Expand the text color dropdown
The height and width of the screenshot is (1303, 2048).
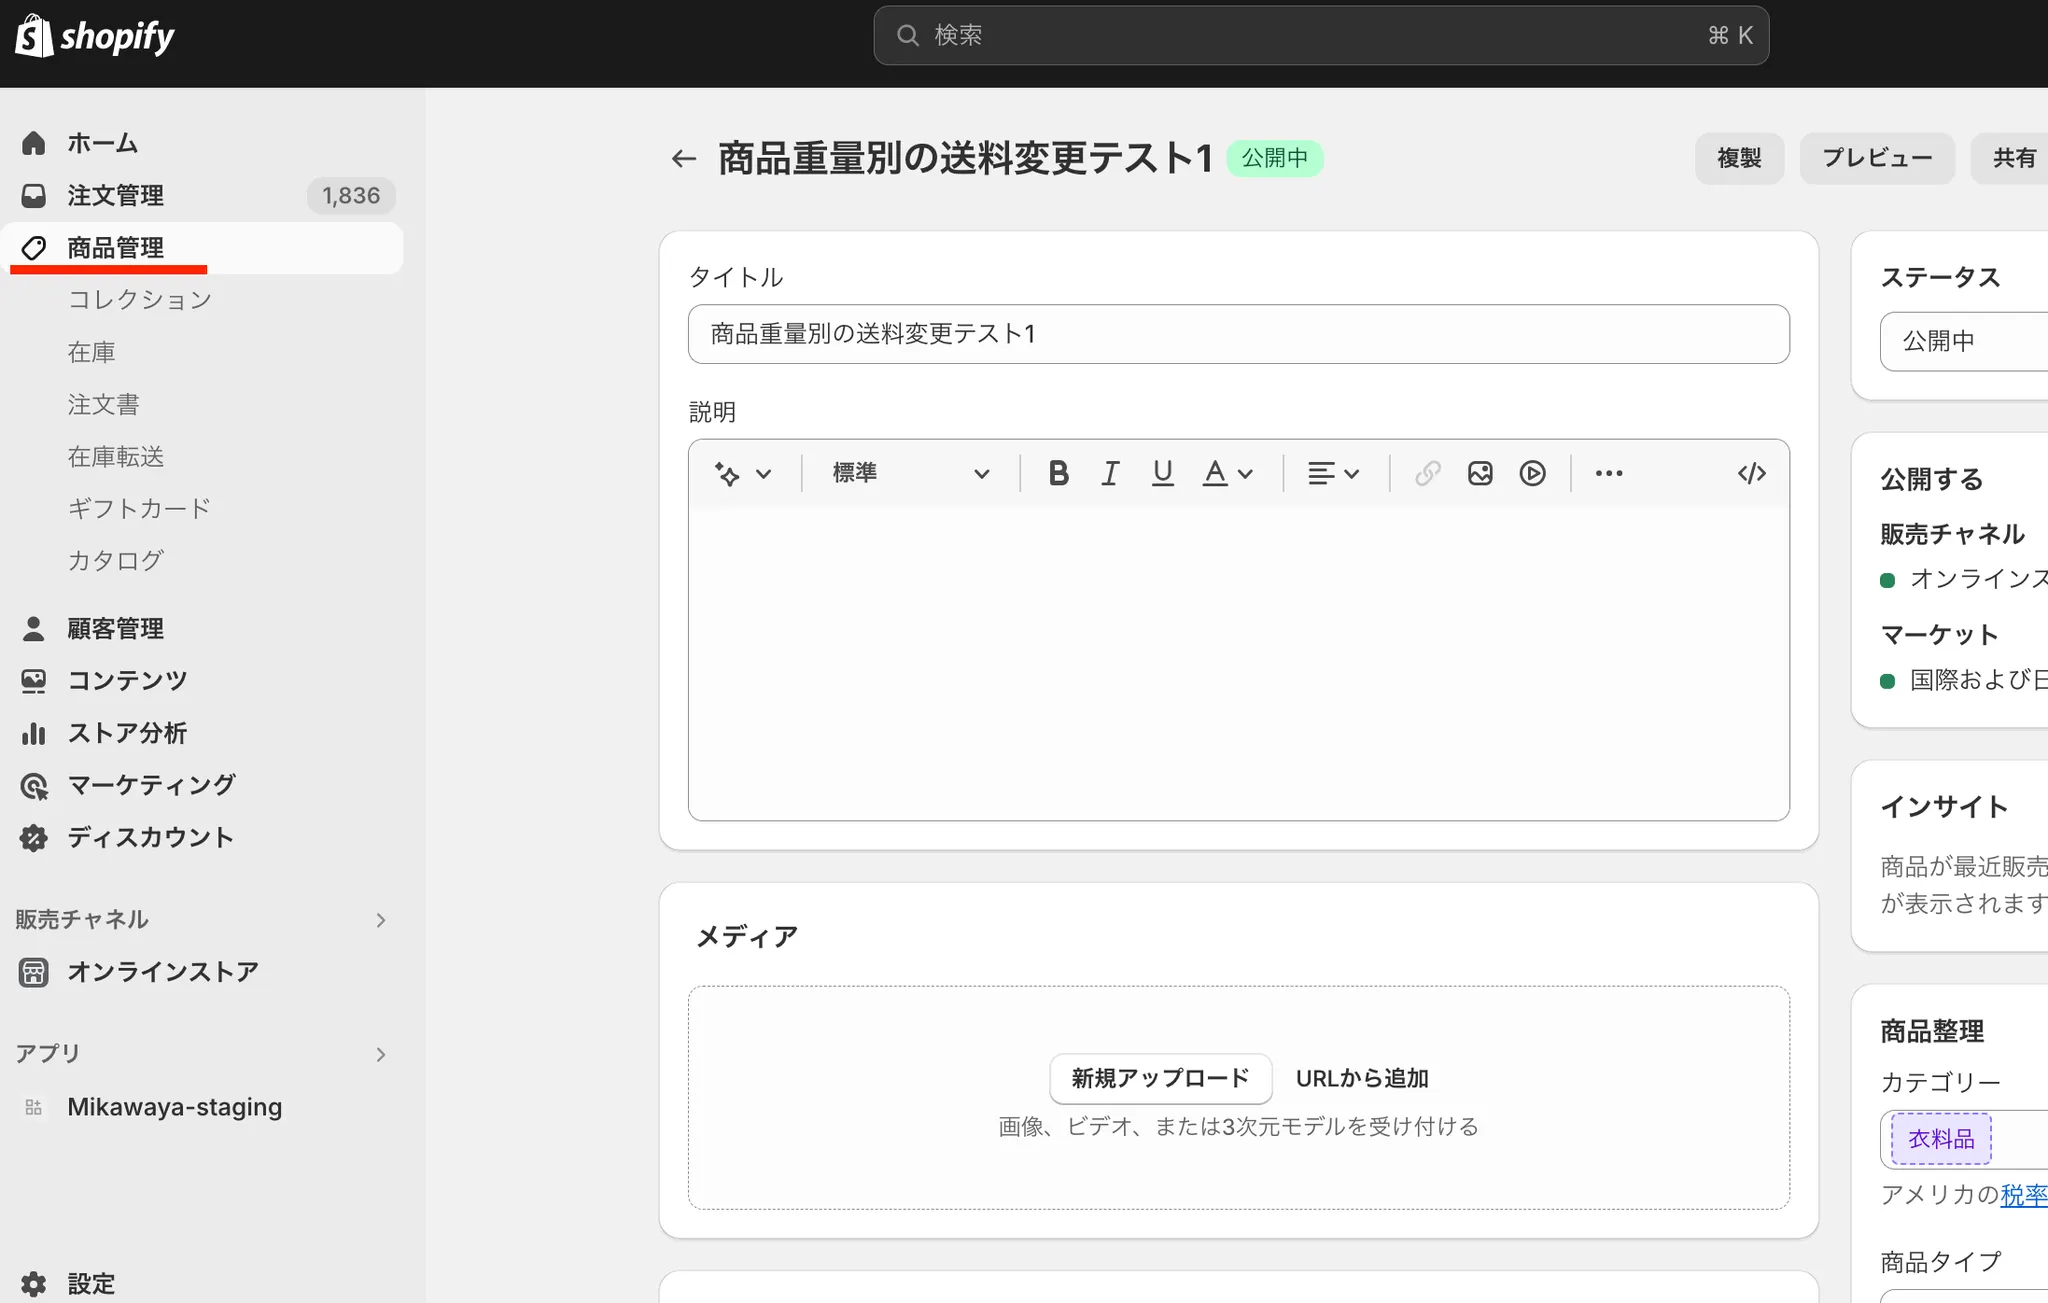[1227, 473]
